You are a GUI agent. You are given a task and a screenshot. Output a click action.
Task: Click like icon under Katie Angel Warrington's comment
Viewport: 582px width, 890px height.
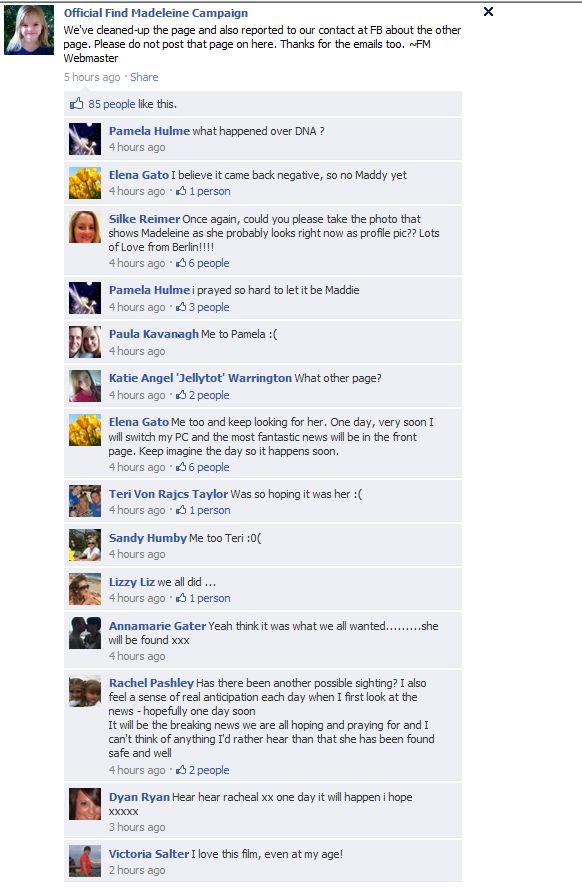click(181, 395)
